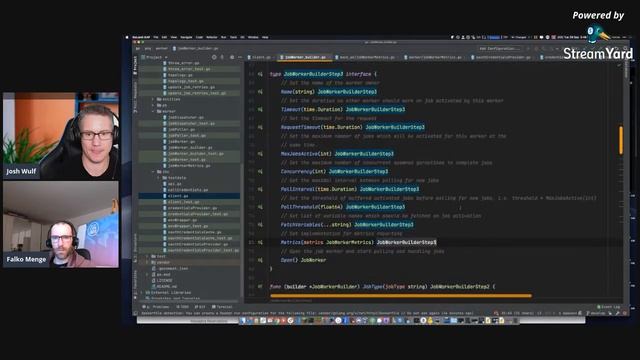The width and height of the screenshot is (640, 360).
Task: Click gutter icon beside MaxJobsActive(int) method
Action: point(260,154)
